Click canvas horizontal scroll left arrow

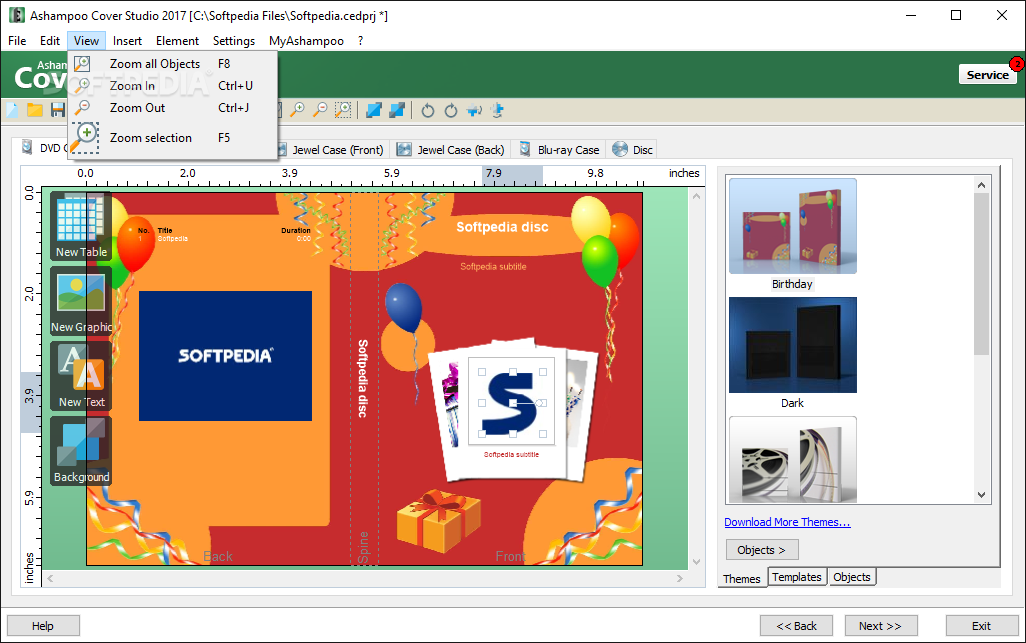[50, 578]
